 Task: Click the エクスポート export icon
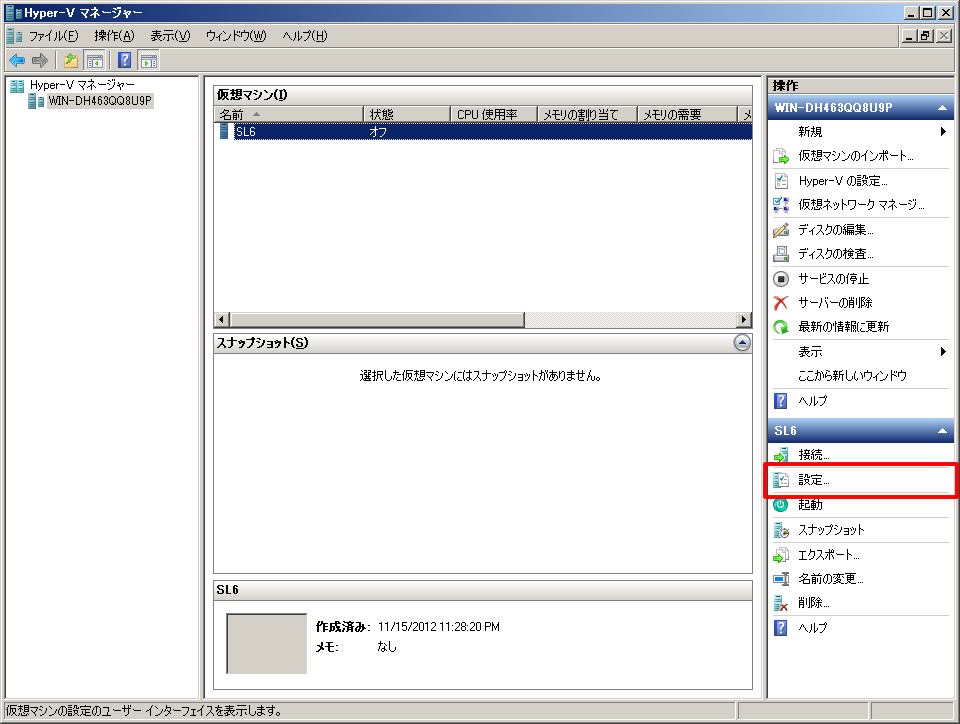click(781, 554)
